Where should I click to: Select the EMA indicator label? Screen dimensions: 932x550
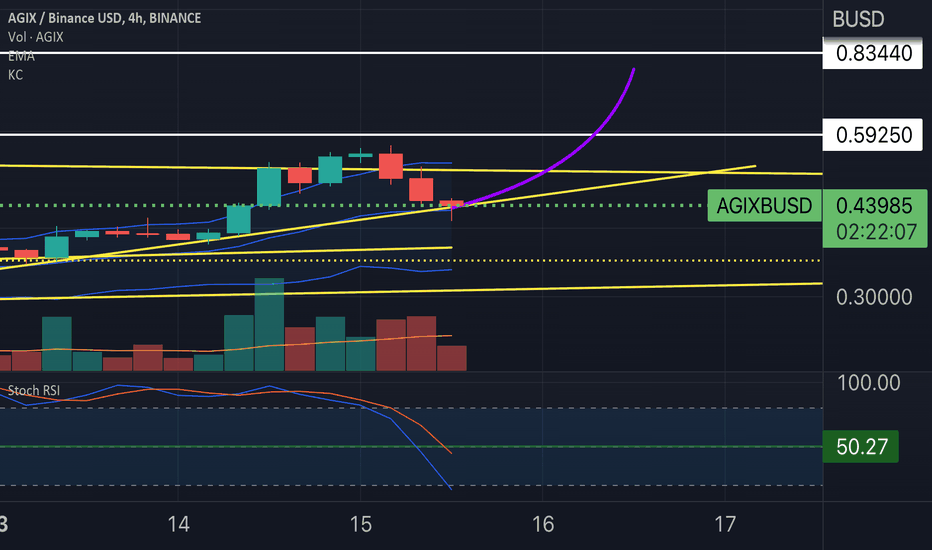[21, 56]
